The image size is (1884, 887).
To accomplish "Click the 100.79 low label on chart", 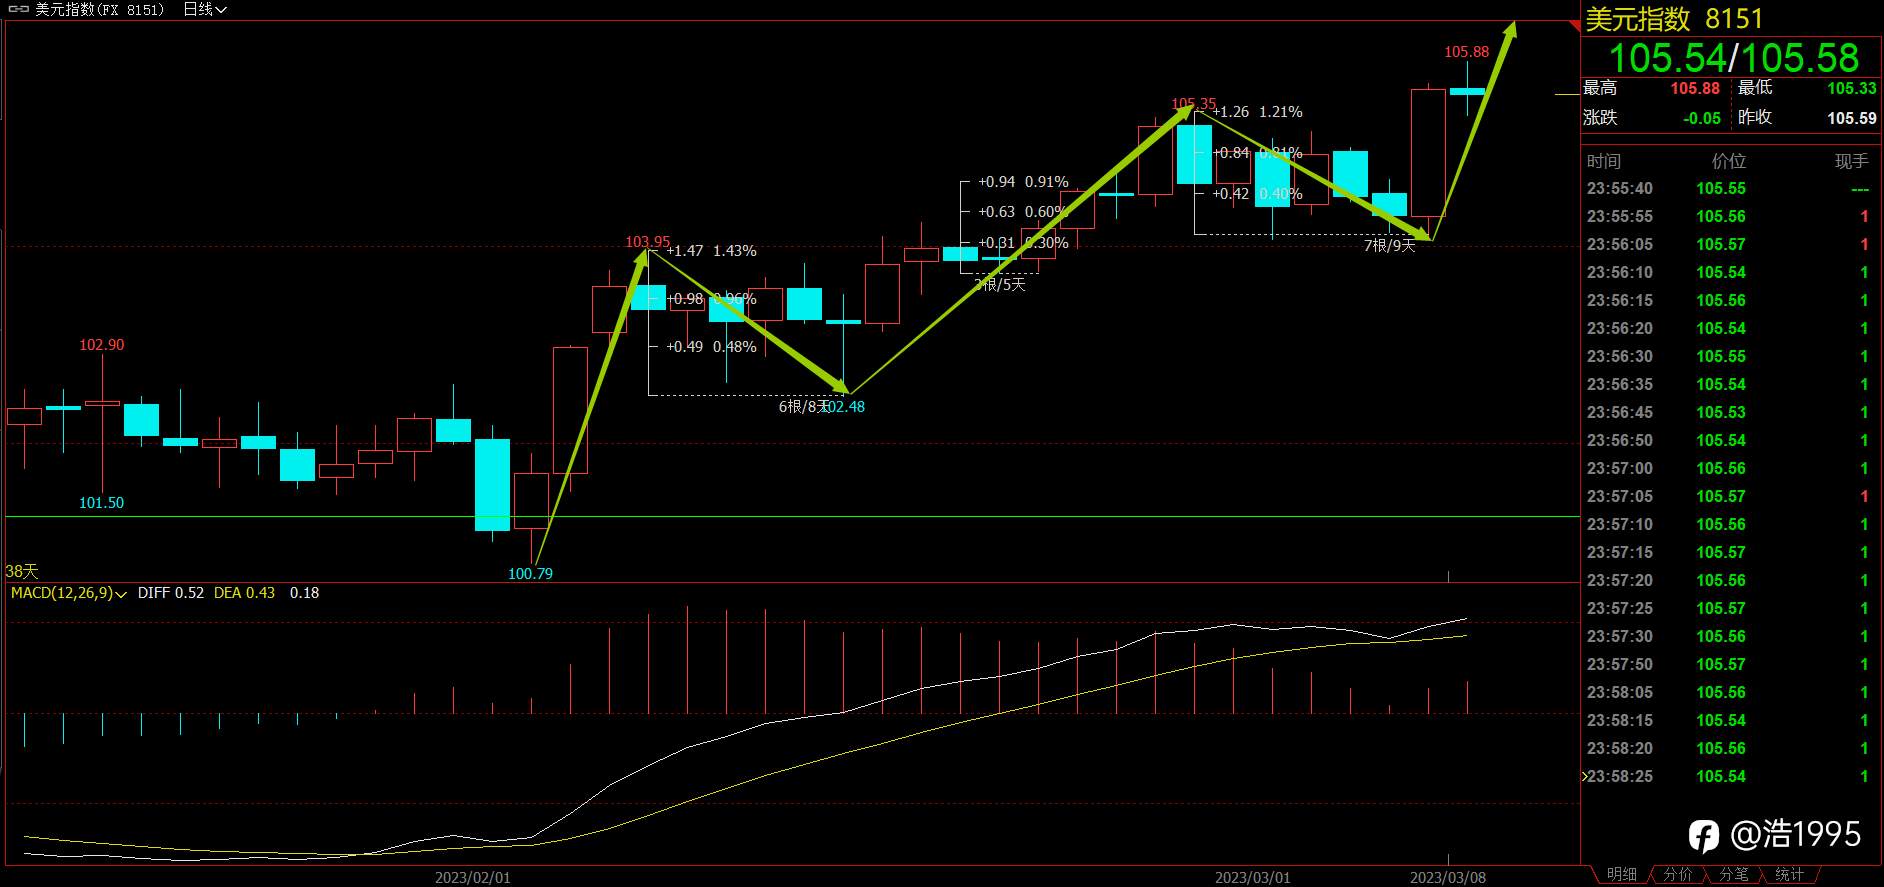I will click(x=530, y=574).
